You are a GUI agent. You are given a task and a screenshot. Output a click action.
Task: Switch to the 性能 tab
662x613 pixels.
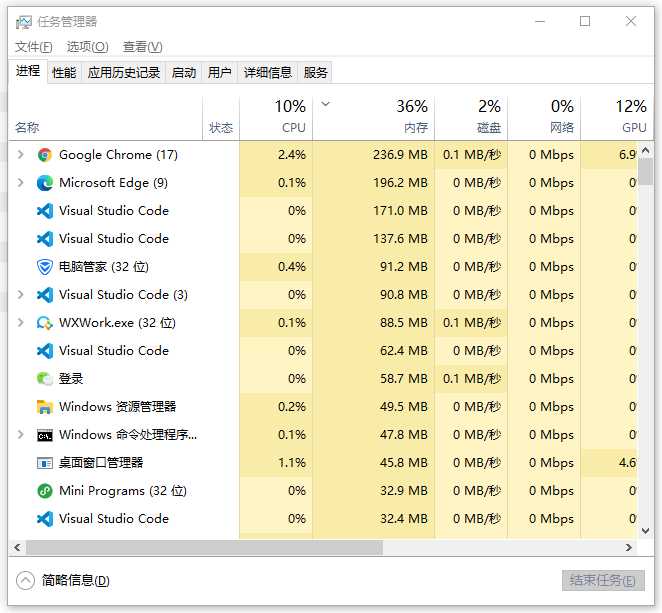64,73
